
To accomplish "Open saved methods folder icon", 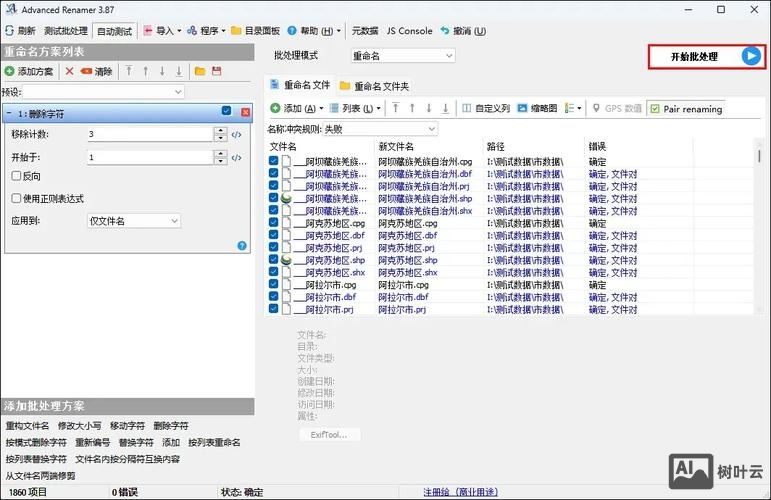I will (200, 71).
